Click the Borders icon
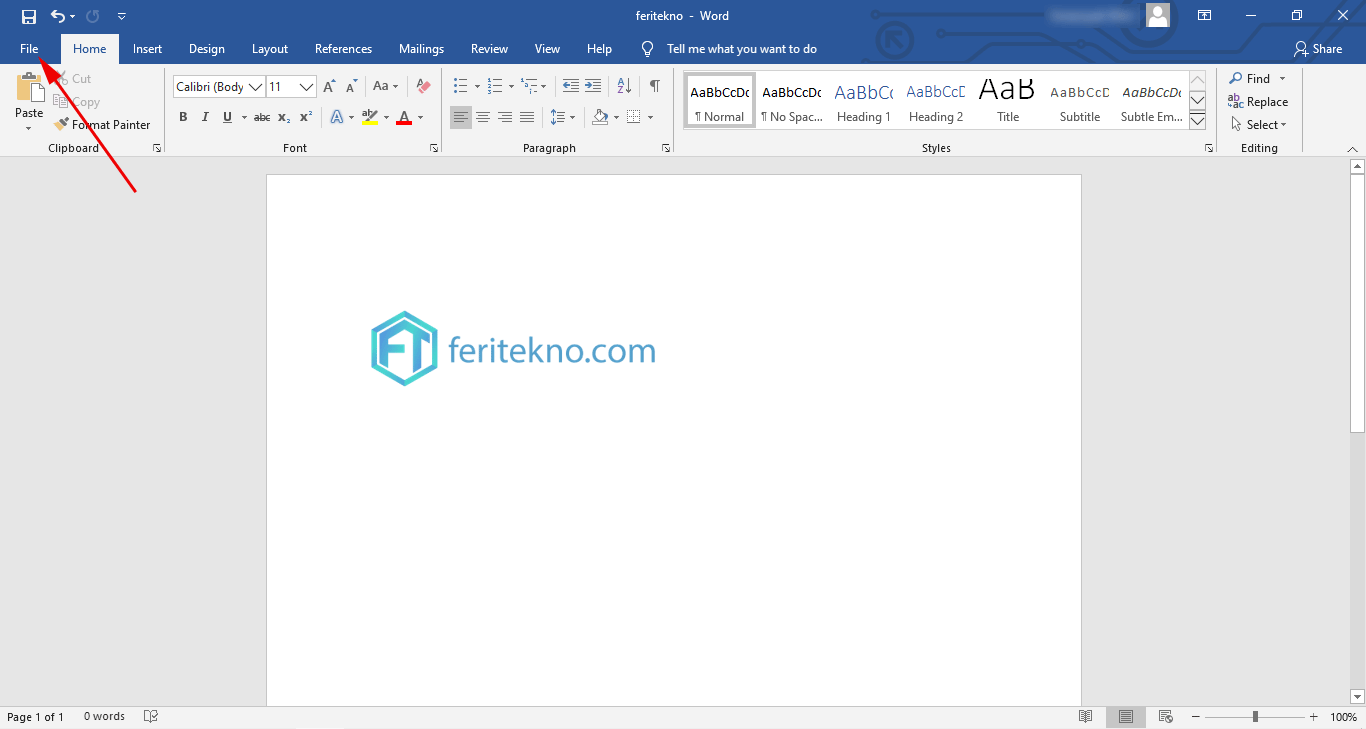The height and width of the screenshot is (729, 1366). pos(634,117)
